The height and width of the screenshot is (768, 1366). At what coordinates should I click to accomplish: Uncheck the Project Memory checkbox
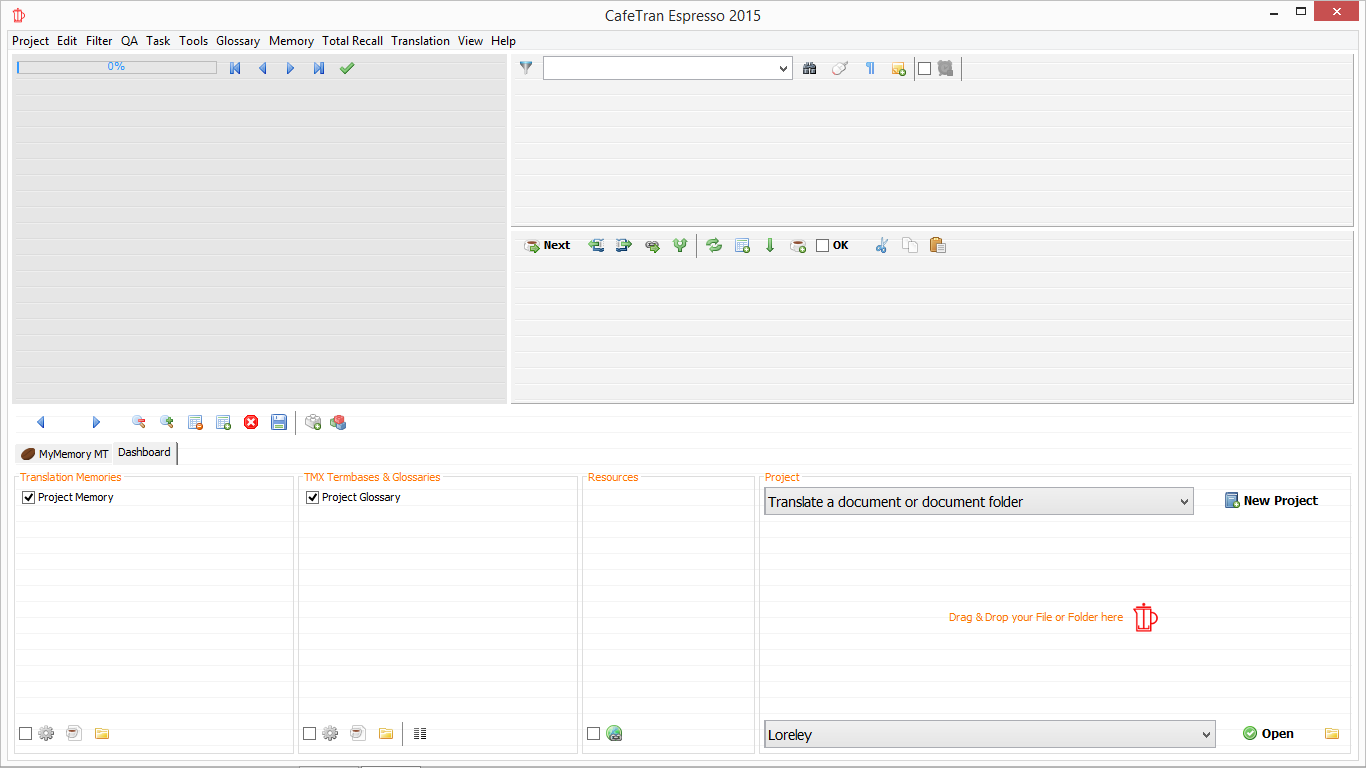[29, 497]
